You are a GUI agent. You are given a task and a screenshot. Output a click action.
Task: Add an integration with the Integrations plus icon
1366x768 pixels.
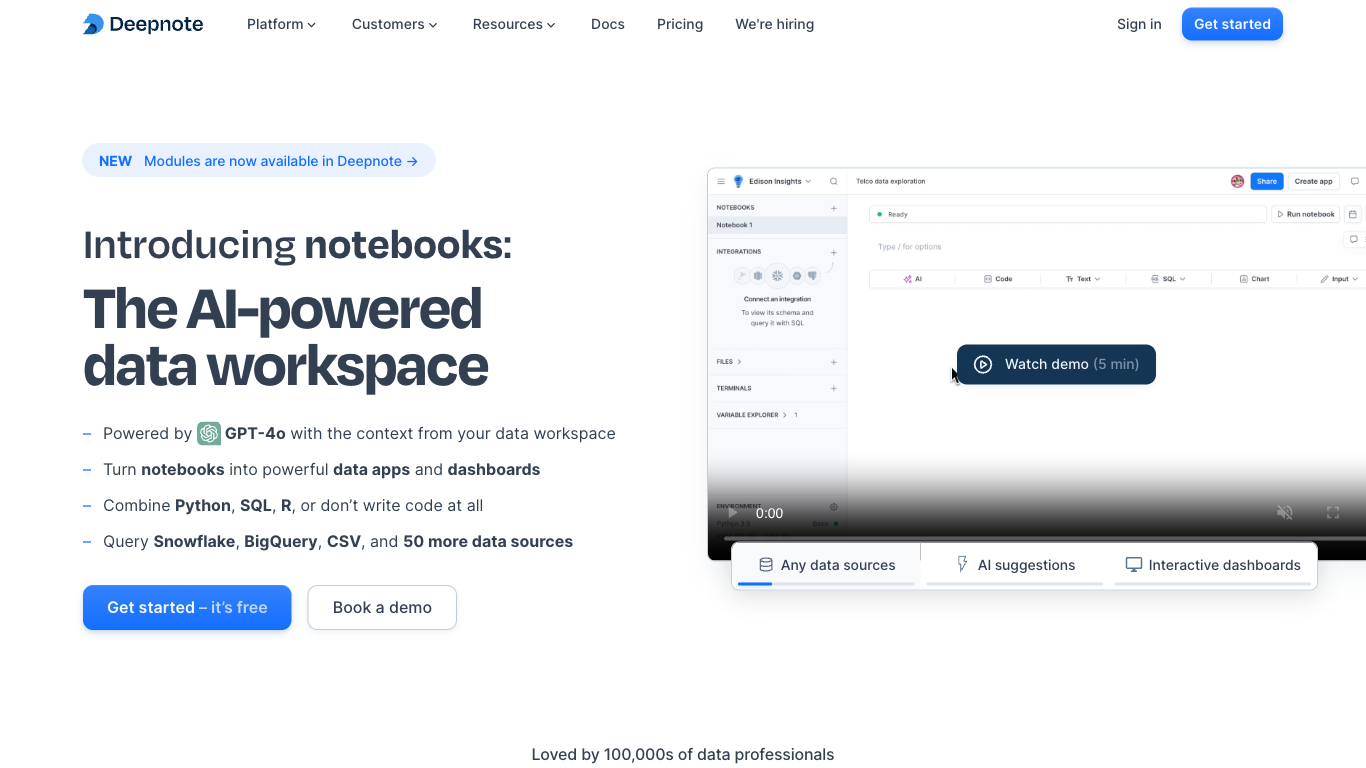[834, 252]
